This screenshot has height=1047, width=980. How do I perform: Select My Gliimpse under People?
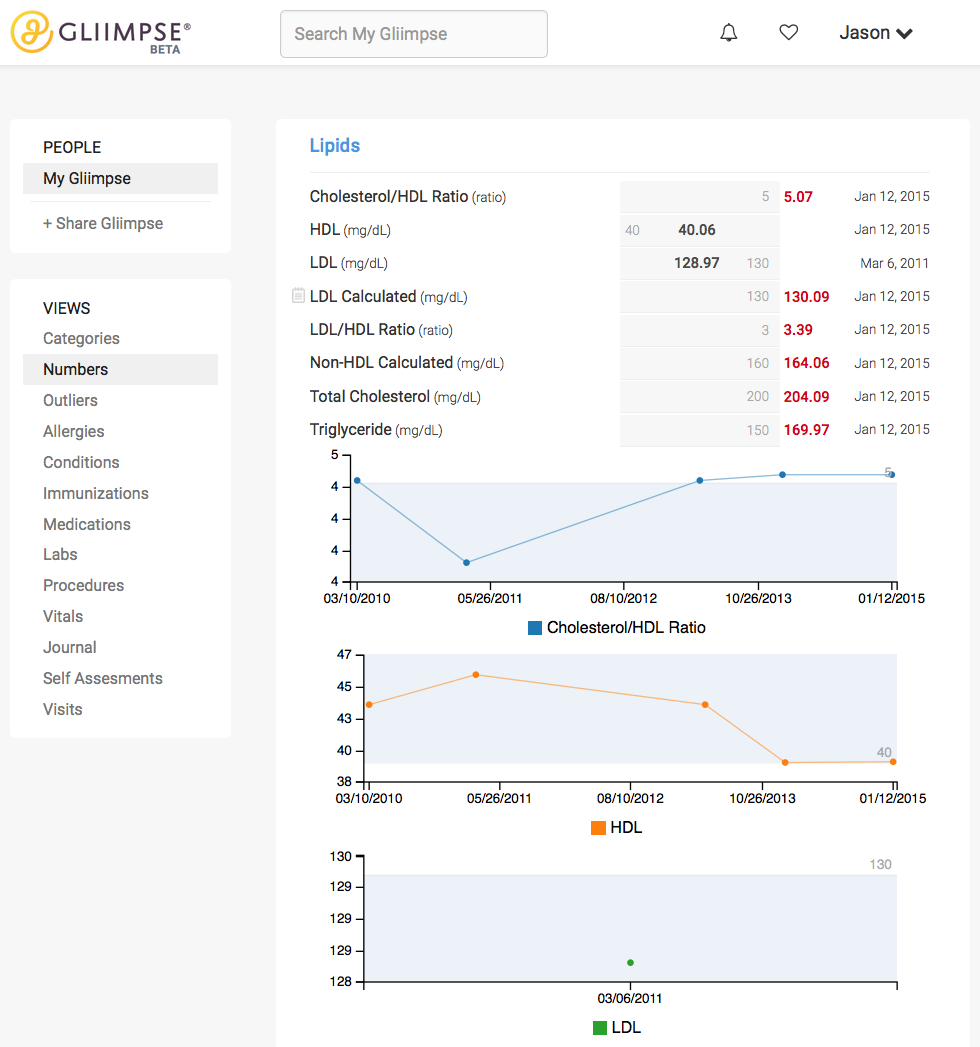click(x=120, y=178)
